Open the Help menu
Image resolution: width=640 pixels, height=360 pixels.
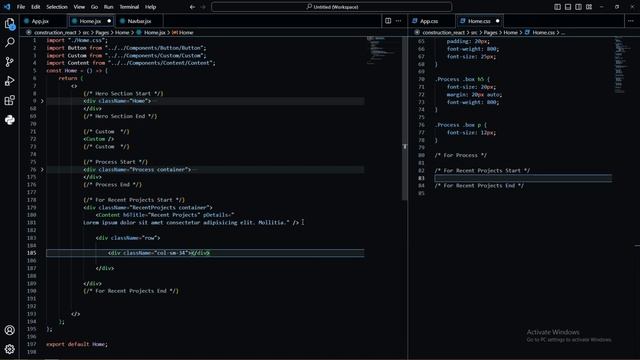tap(151, 7)
